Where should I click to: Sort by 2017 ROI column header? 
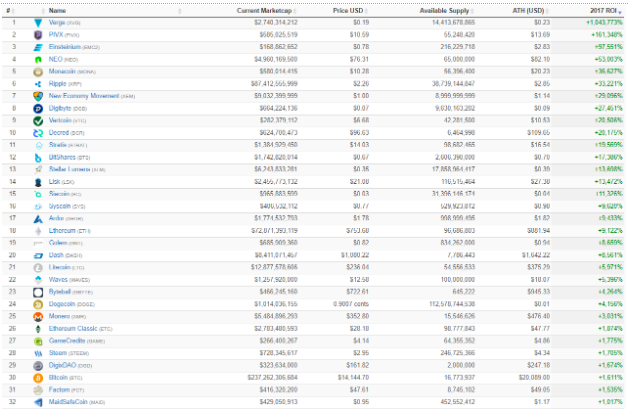point(606,11)
